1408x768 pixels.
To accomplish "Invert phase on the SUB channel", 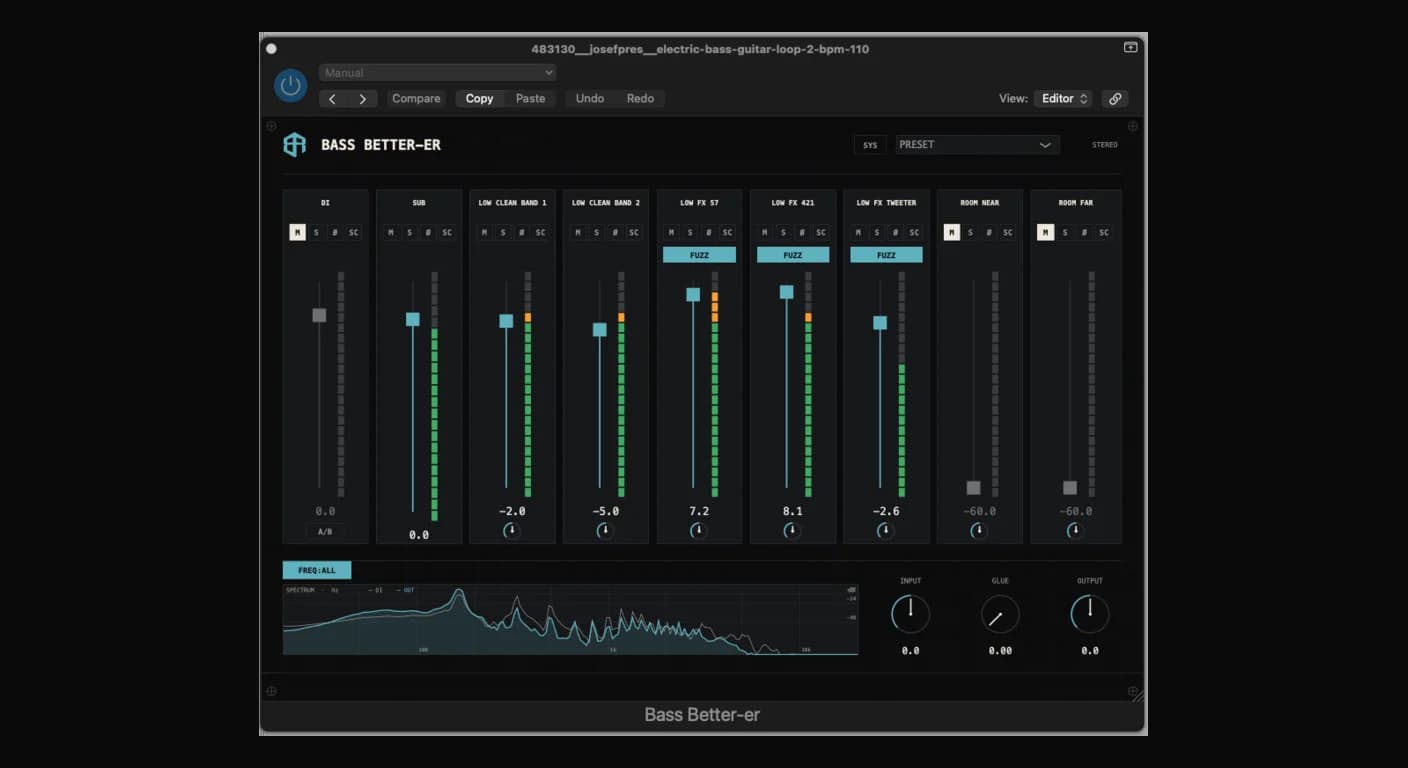I will click(x=428, y=233).
